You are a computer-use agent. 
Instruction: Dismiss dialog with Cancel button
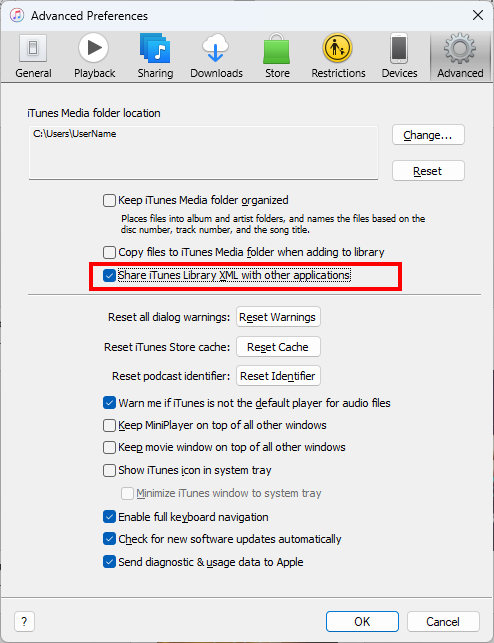pos(443,622)
